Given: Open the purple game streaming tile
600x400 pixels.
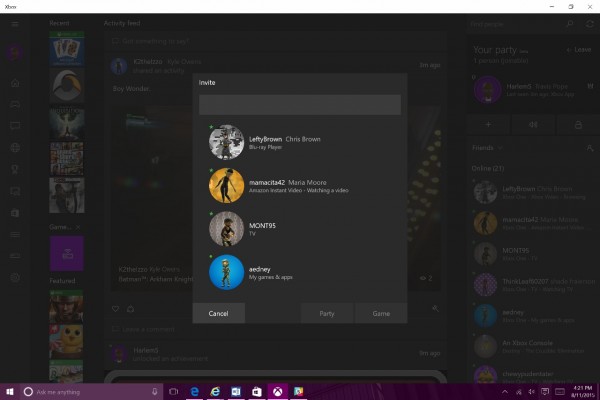Looking at the screenshot, I should [x=67, y=253].
